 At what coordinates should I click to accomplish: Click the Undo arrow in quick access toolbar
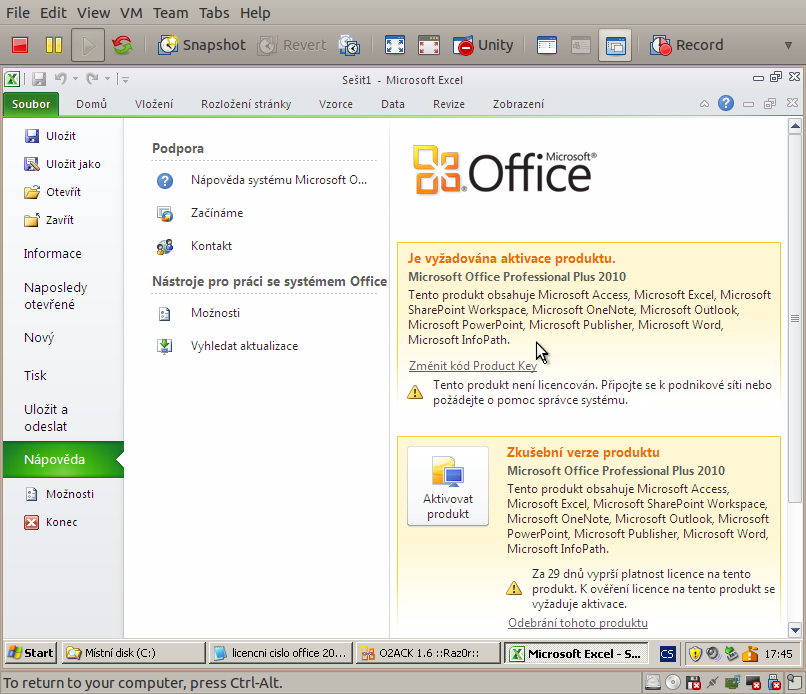click(x=61, y=79)
